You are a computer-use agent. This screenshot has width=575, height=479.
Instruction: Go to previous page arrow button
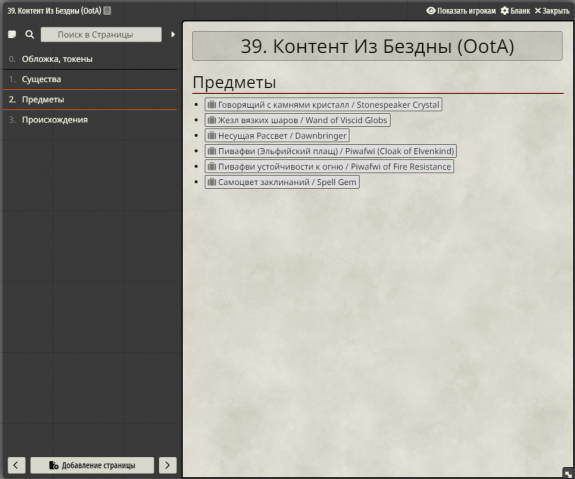coord(16,465)
